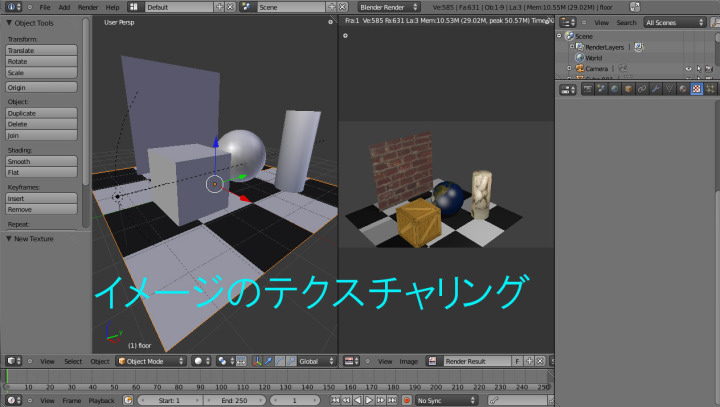This screenshot has width=720, height=407.
Task: Open the Modifiers wrench tab icon
Action: (x=655, y=89)
